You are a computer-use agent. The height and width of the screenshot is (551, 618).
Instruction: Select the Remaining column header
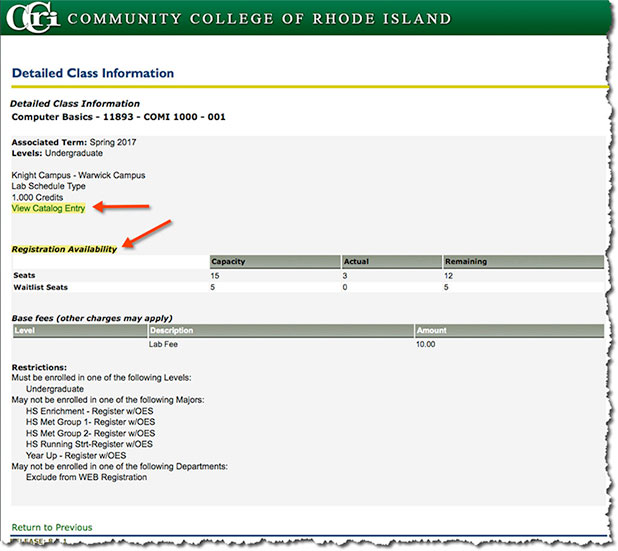pos(466,262)
